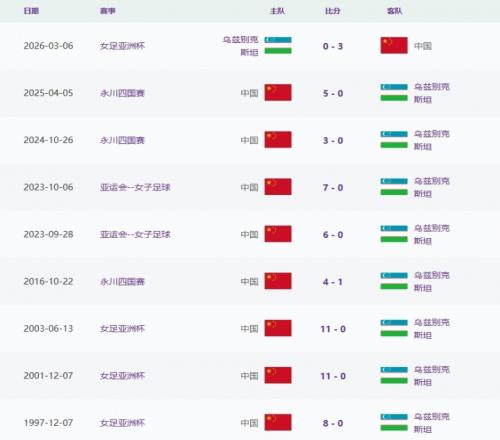Open the 5 - 0 score result
Viewport: 500px width, 440px height.
(333, 93)
